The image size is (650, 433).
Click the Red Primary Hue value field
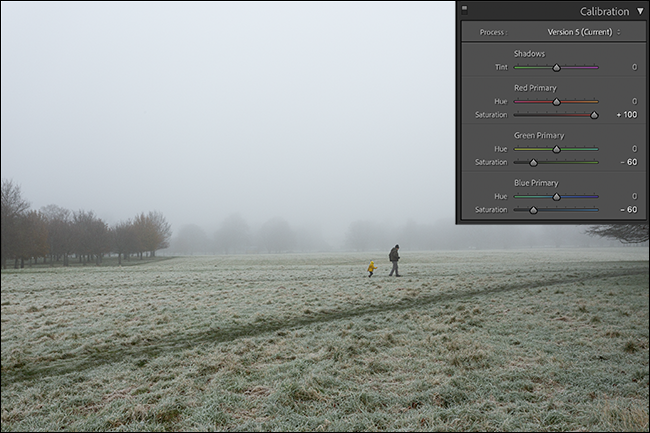pos(633,102)
